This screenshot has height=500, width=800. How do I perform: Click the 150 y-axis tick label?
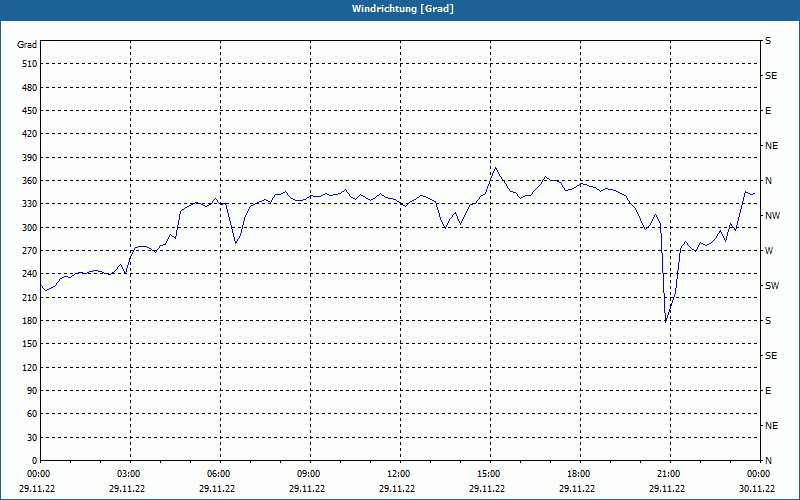coord(30,344)
